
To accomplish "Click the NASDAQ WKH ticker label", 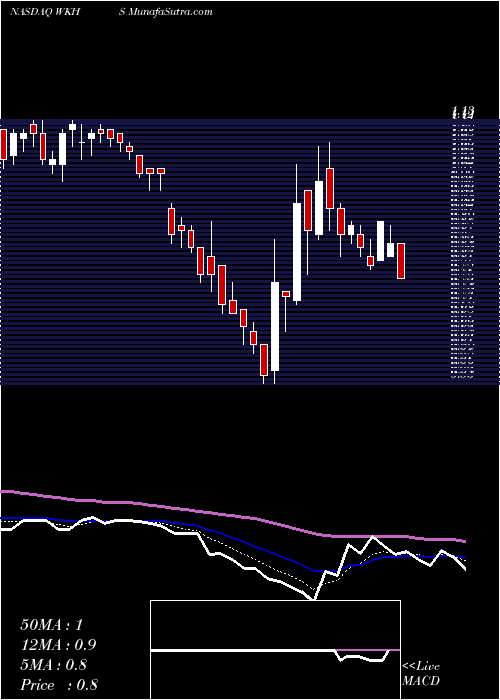I will [x=45, y=12].
